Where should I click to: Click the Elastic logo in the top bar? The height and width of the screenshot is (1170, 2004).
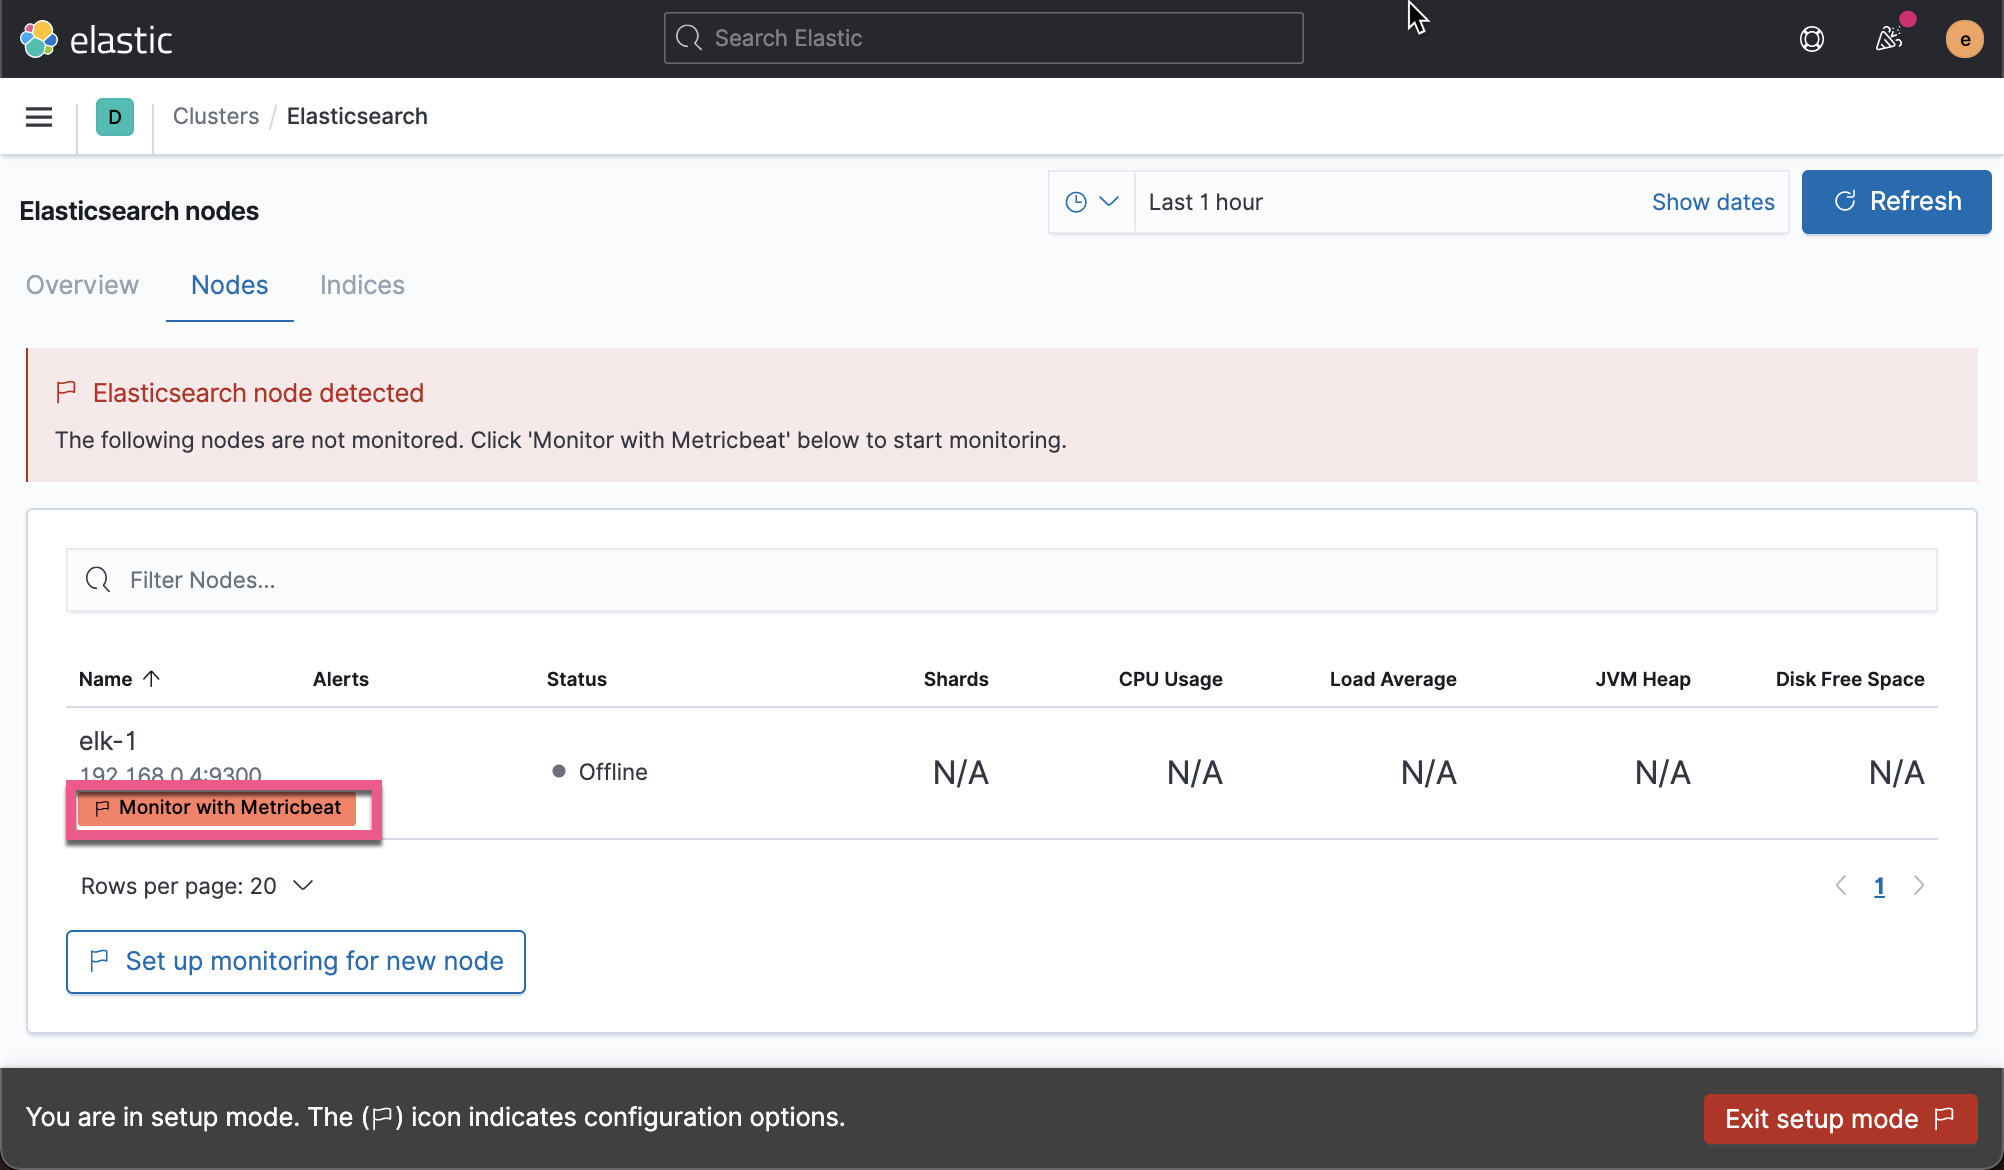tap(97, 38)
